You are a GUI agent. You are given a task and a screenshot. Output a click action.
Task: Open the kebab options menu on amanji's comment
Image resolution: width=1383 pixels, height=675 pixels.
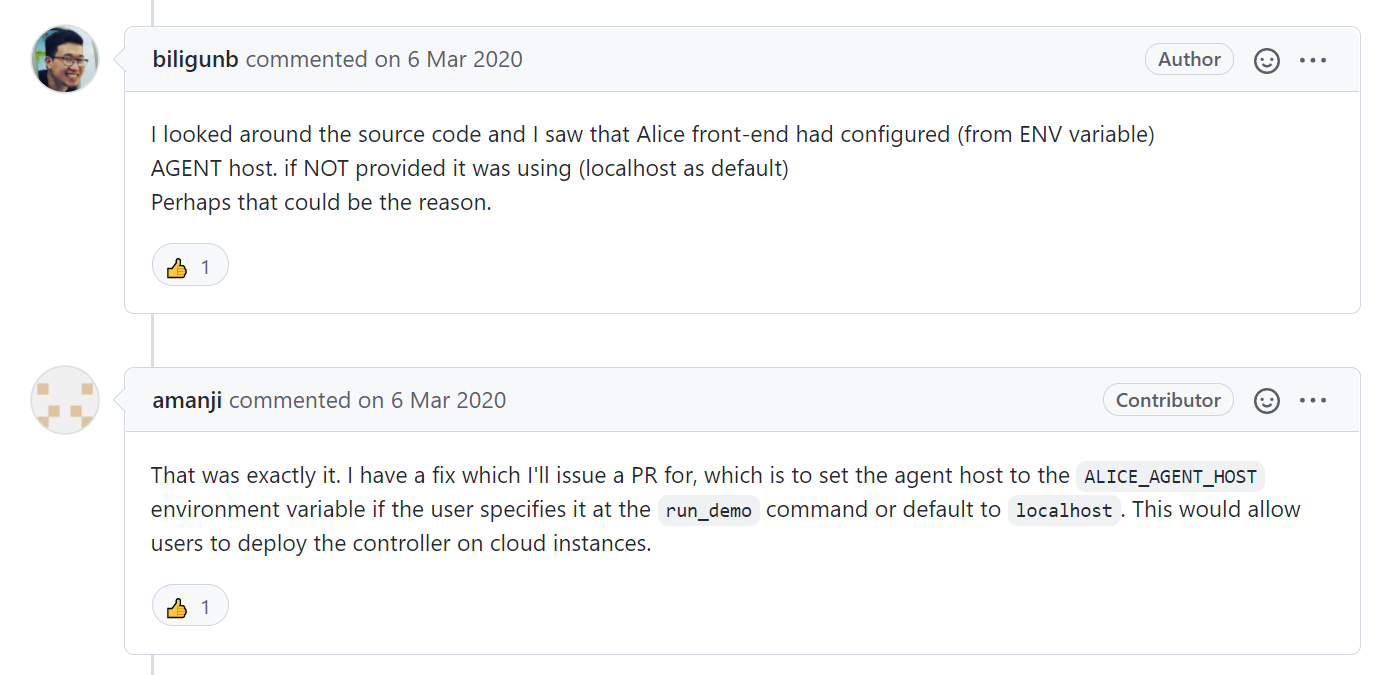(1313, 400)
